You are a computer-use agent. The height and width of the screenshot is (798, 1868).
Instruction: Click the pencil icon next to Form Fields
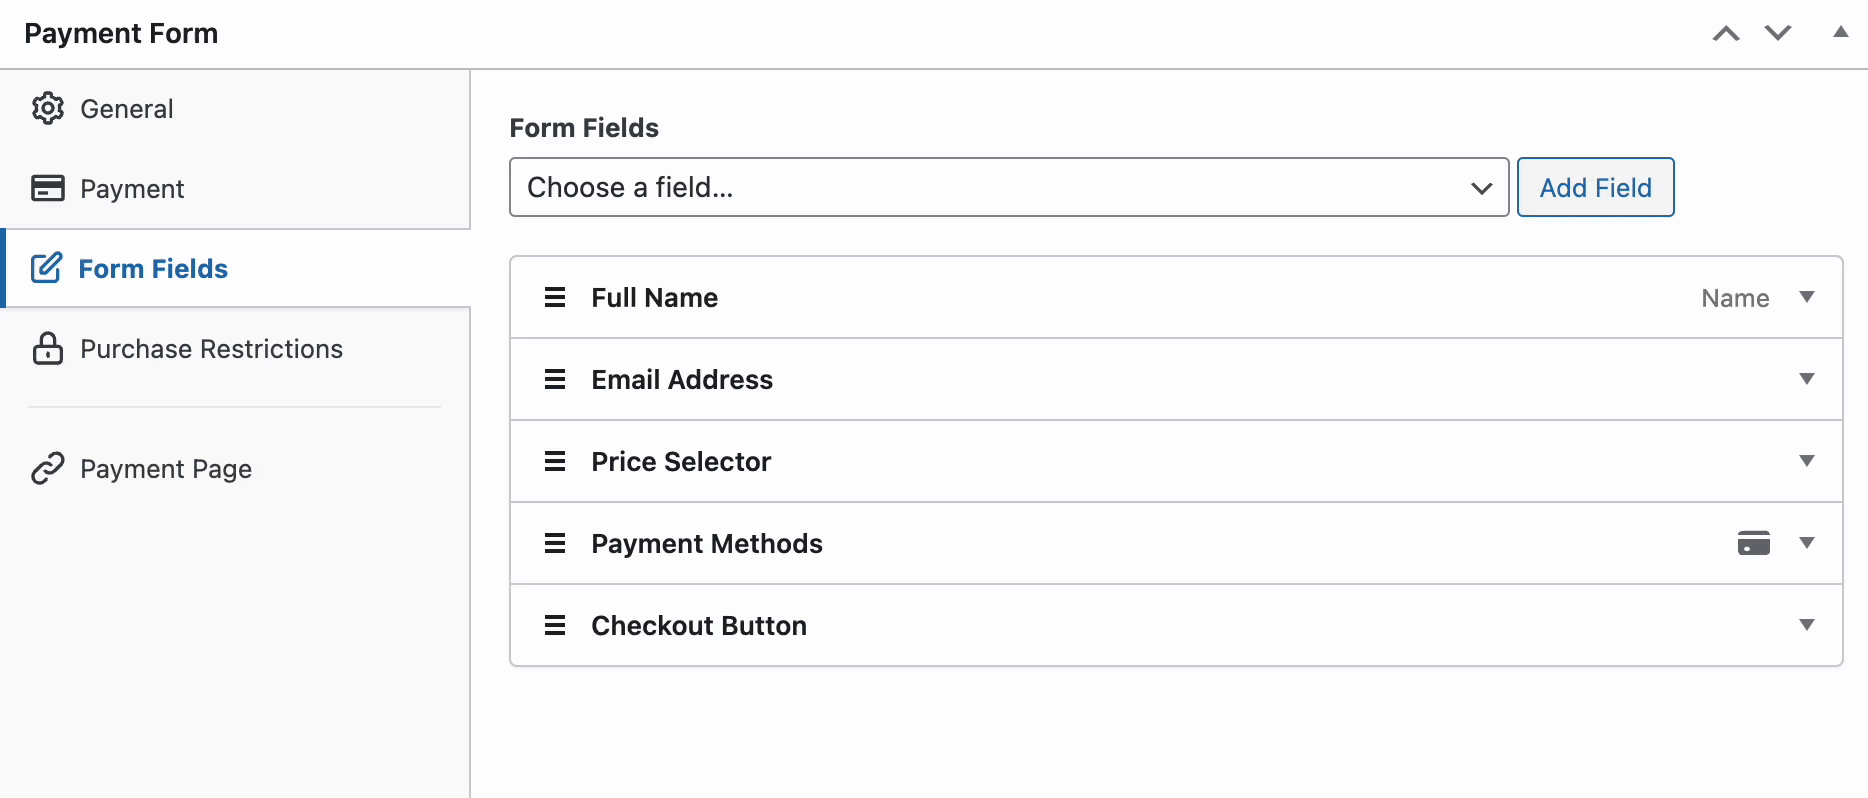pyautogui.click(x=47, y=268)
